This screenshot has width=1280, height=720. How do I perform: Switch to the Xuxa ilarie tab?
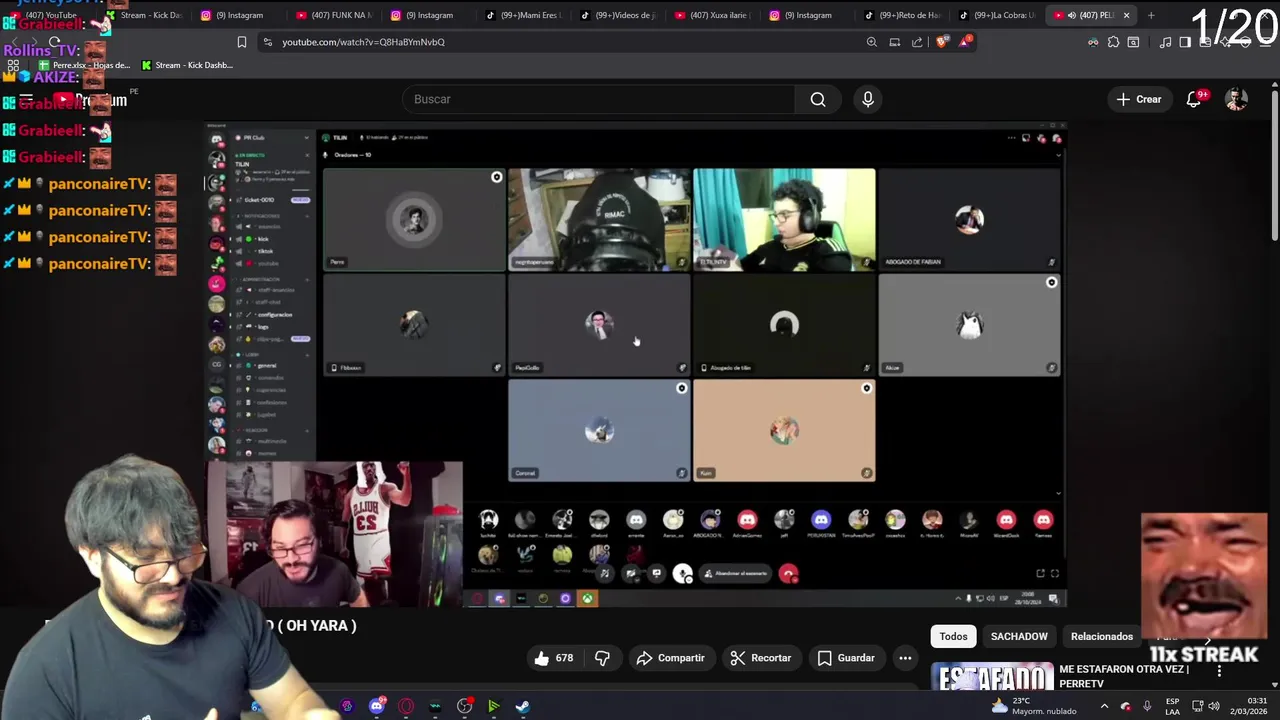pyautogui.click(x=713, y=15)
